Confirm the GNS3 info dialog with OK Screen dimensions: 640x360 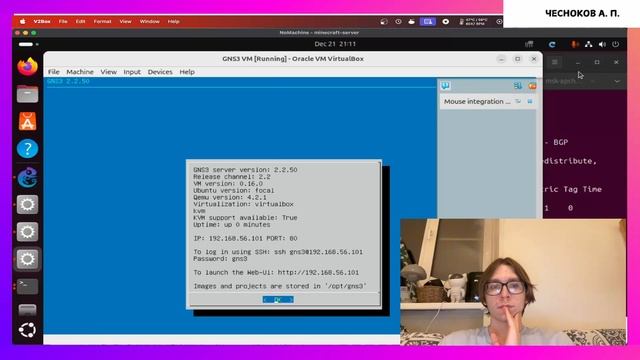[x=278, y=300]
